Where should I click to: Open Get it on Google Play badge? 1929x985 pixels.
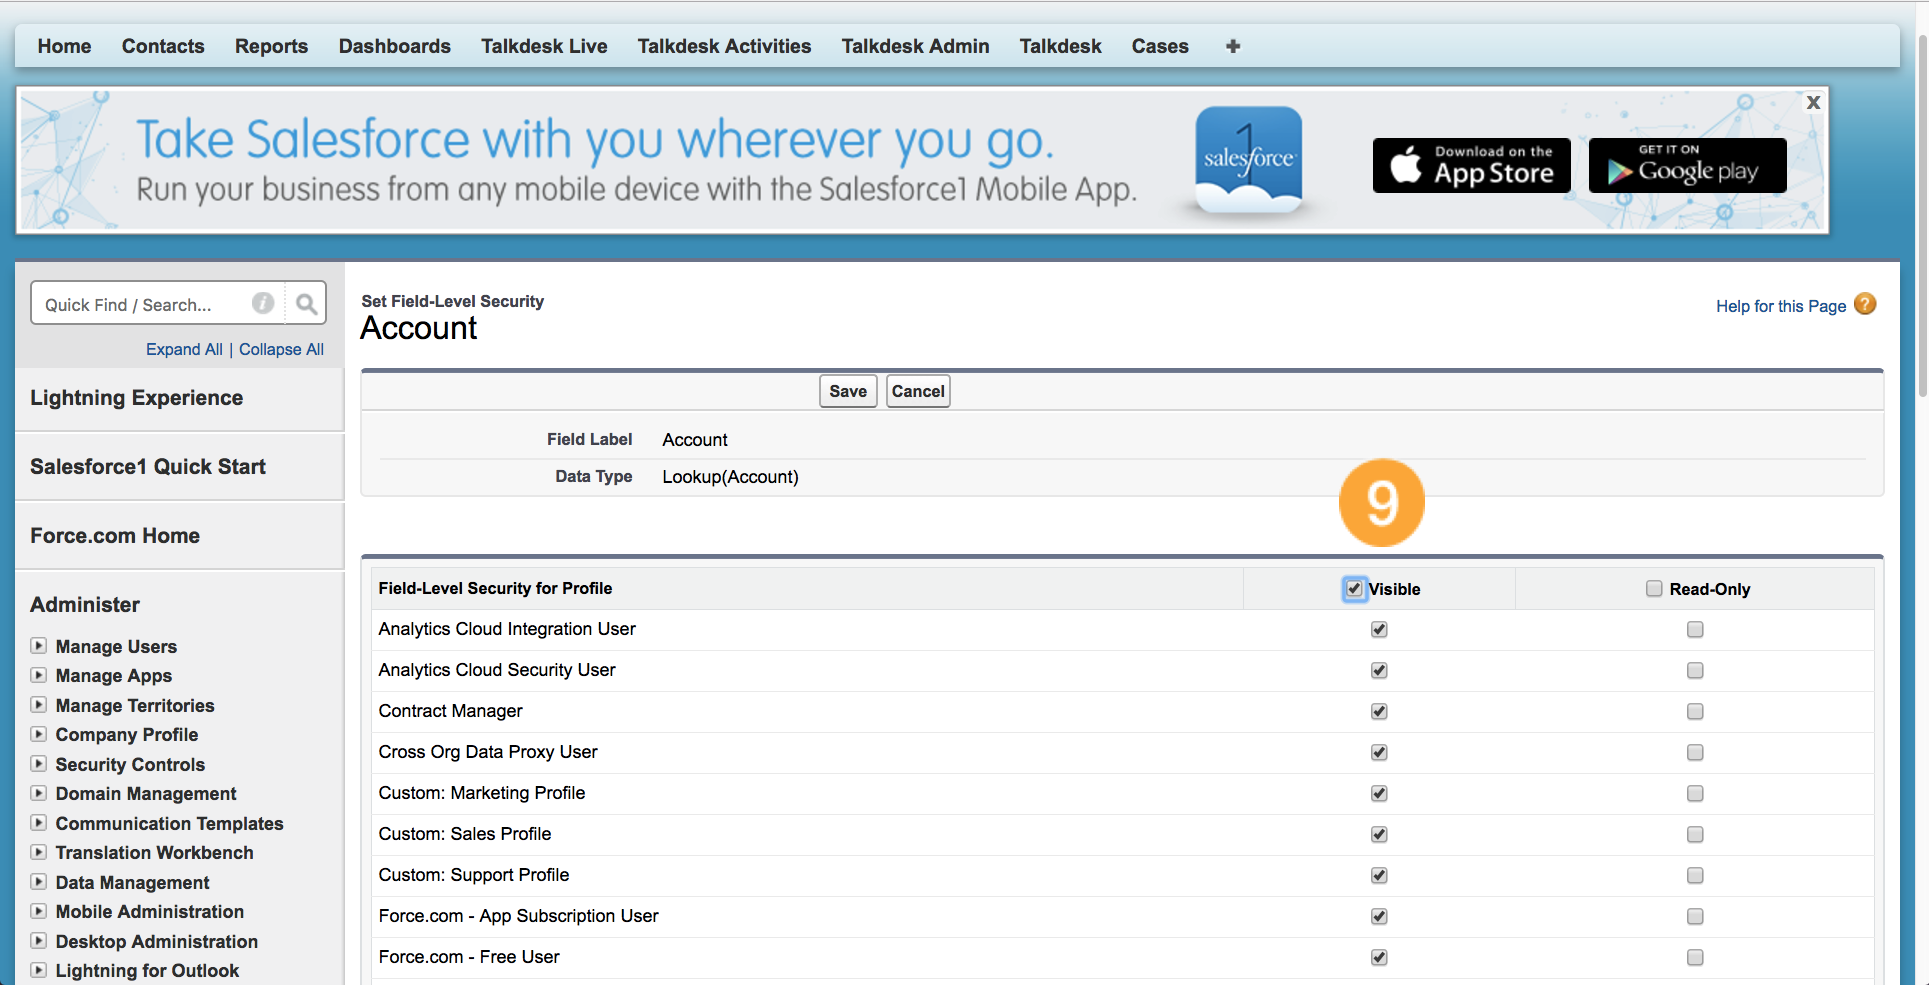pos(1687,165)
